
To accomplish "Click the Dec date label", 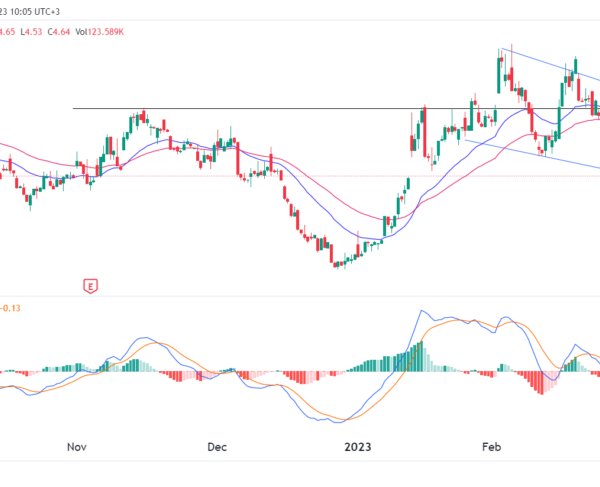I will [217, 447].
